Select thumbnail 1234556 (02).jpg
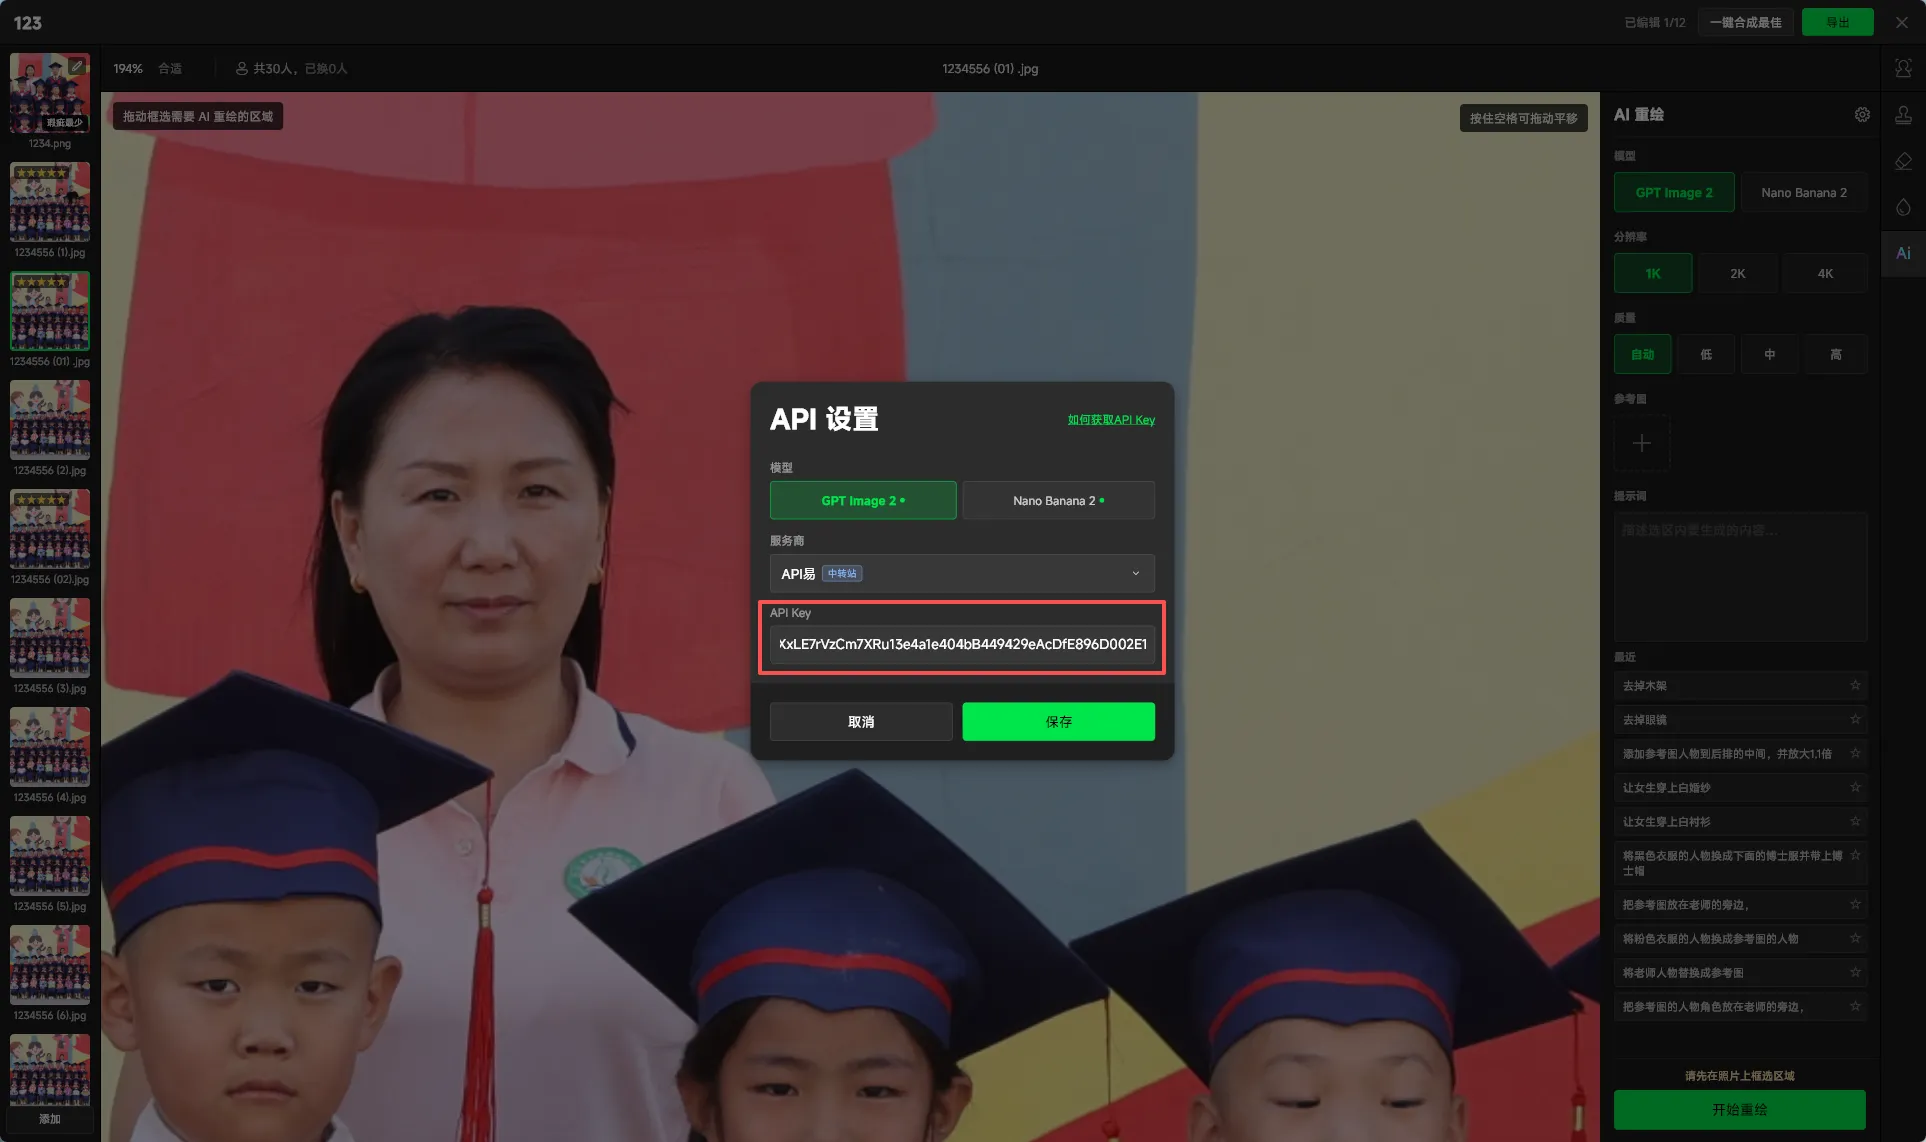 coord(50,529)
